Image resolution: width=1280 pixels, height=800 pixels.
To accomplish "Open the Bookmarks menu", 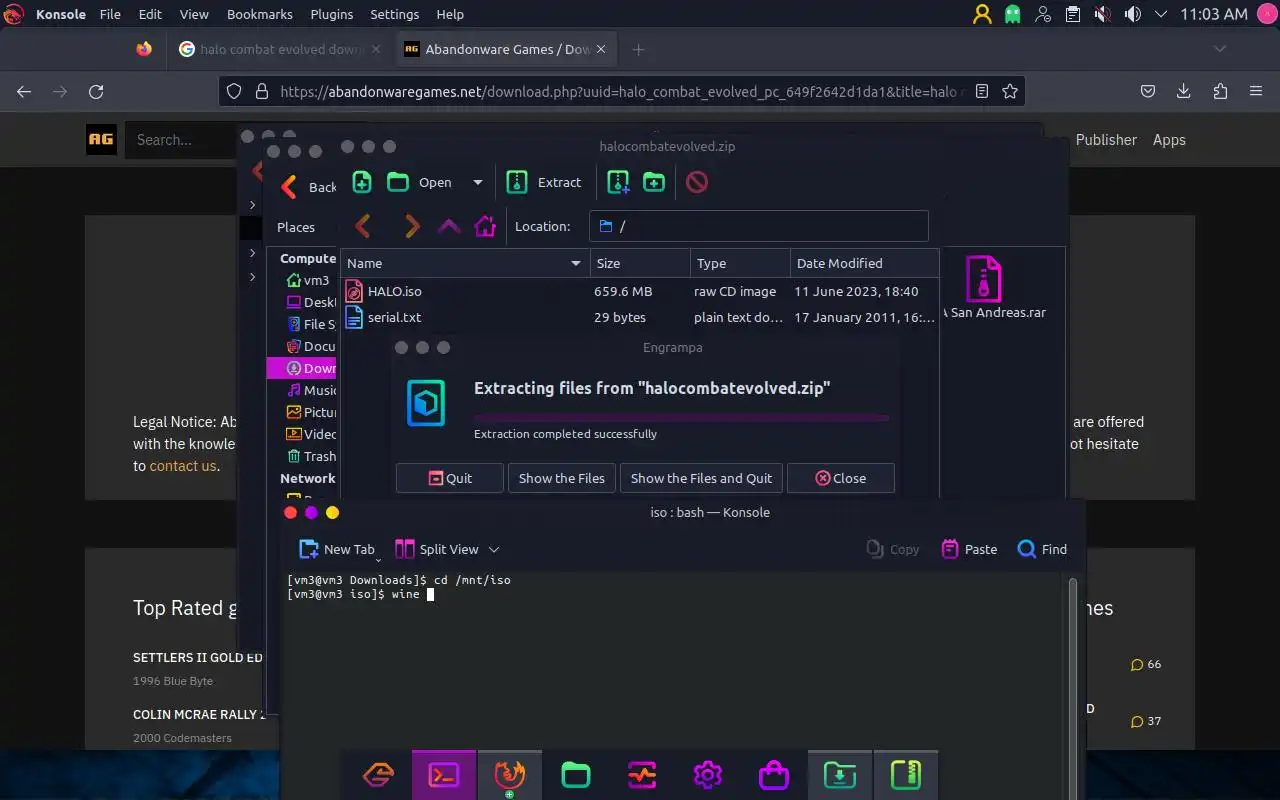I will (260, 14).
